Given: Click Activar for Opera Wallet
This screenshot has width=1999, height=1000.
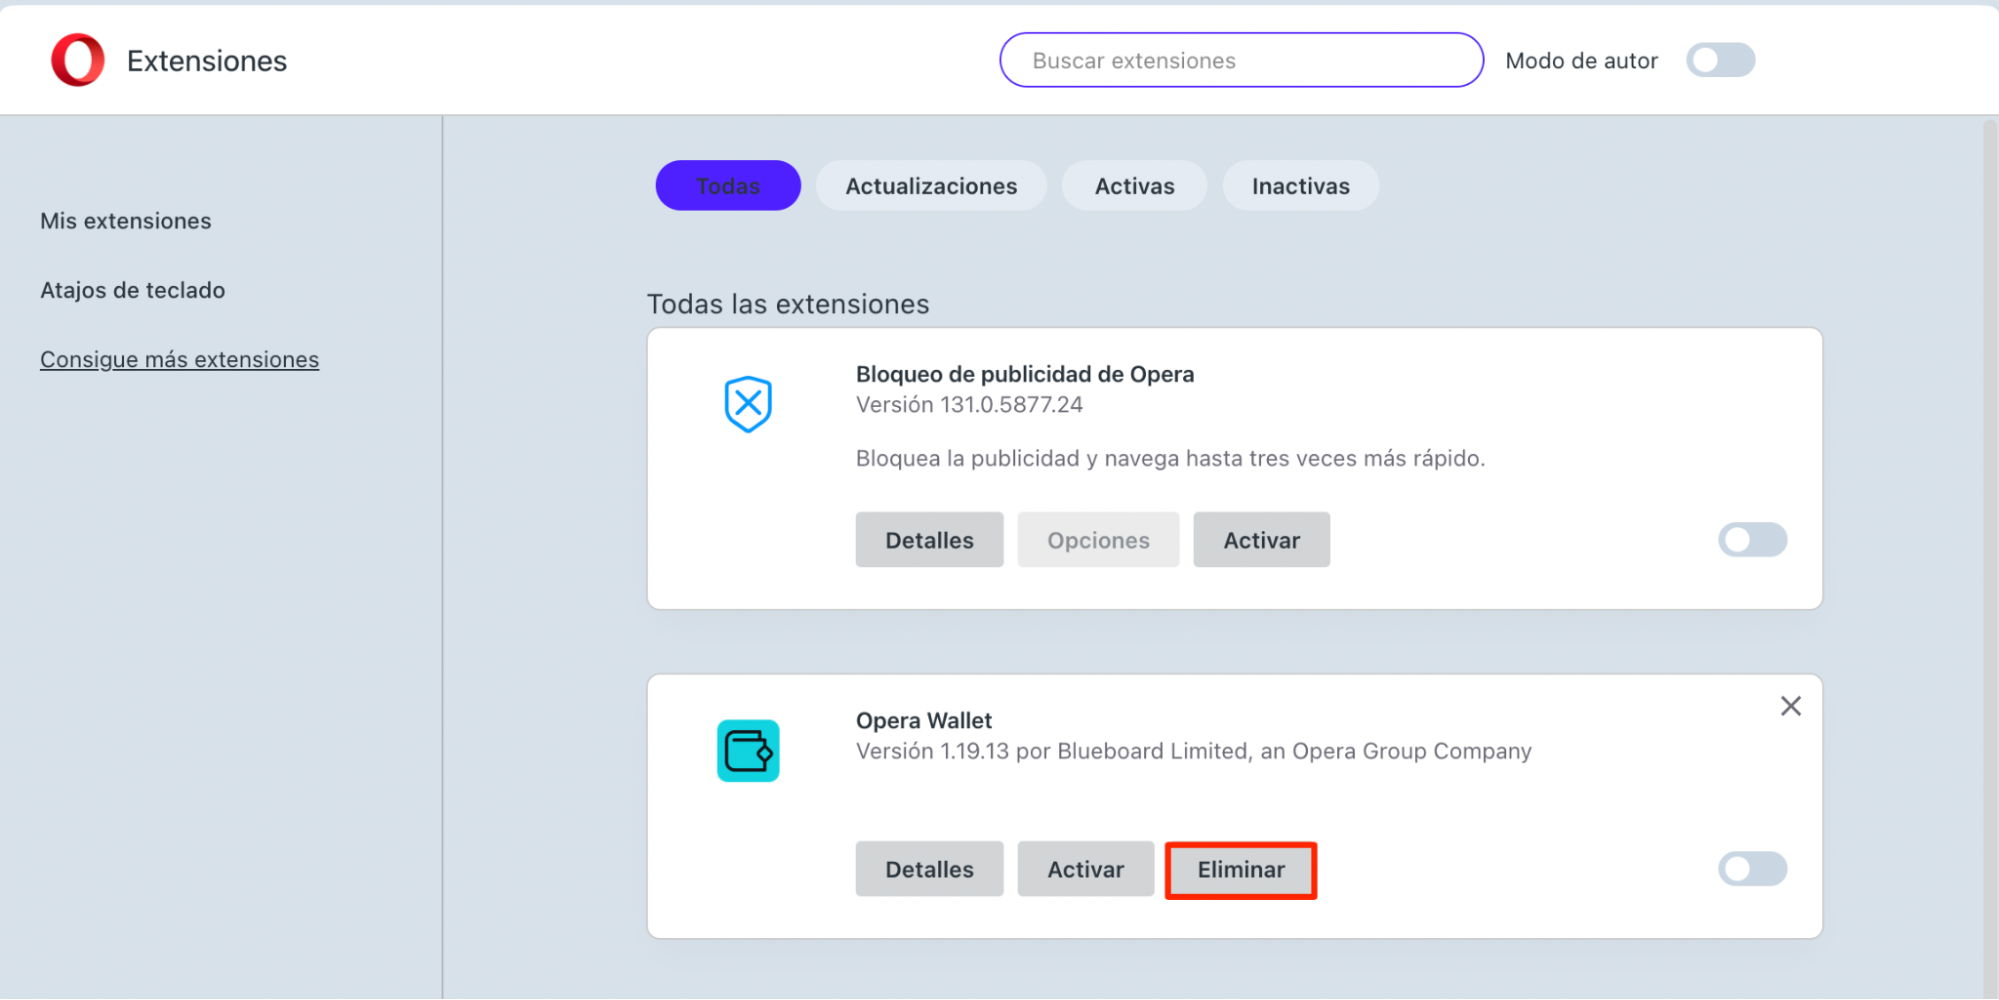Looking at the screenshot, I should 1085,869.
